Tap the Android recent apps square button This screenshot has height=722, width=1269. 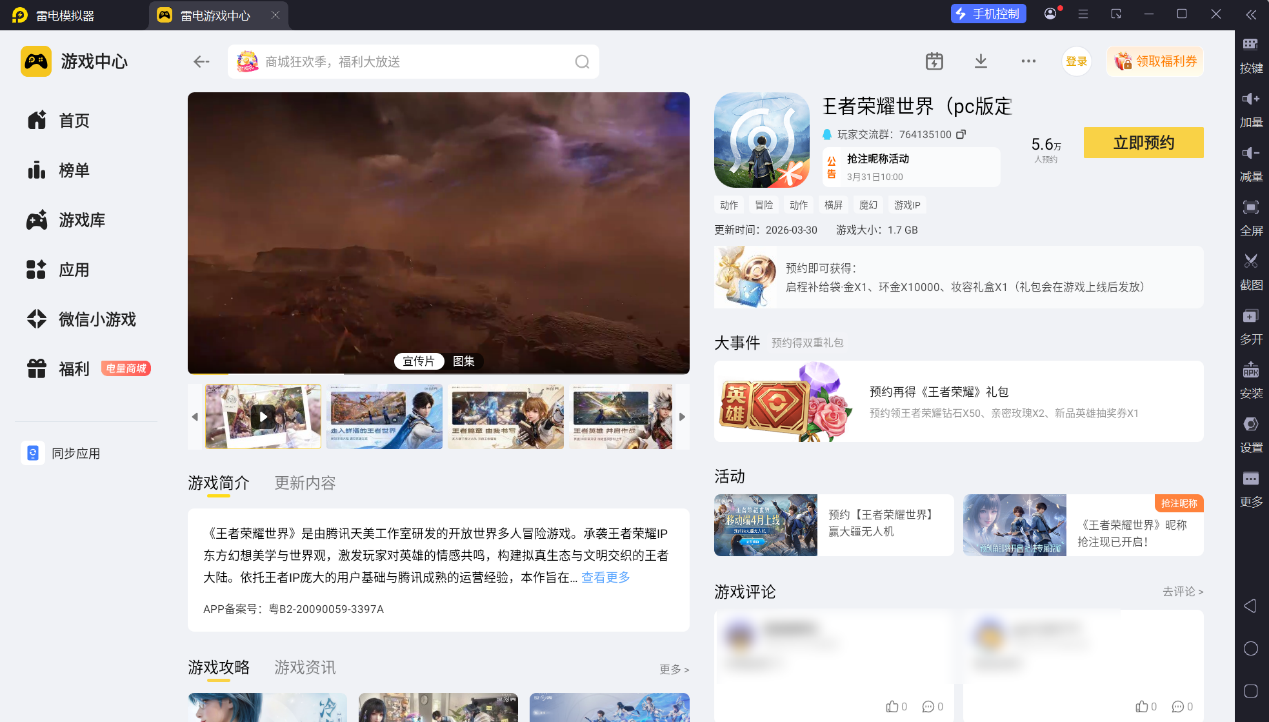point(1250,690)
